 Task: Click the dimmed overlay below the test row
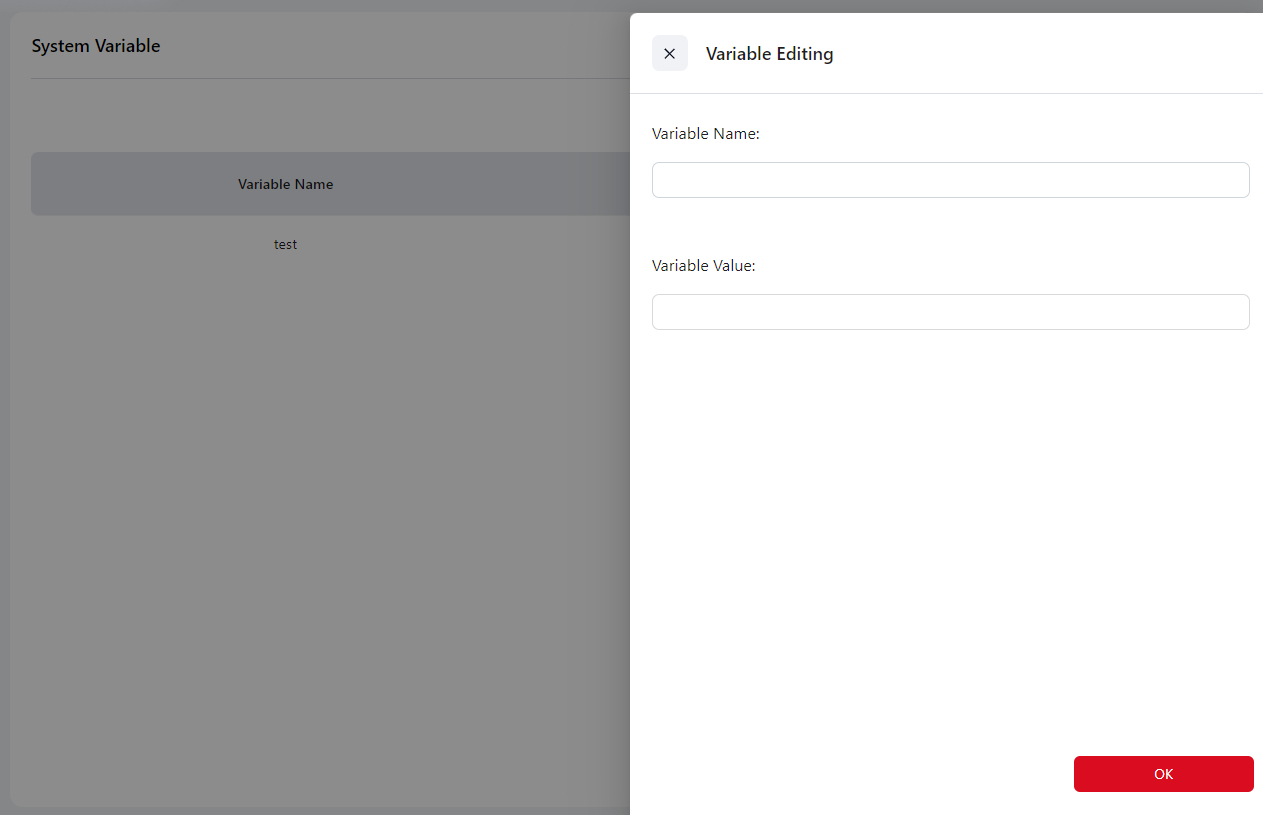click(x=300, y=500)
